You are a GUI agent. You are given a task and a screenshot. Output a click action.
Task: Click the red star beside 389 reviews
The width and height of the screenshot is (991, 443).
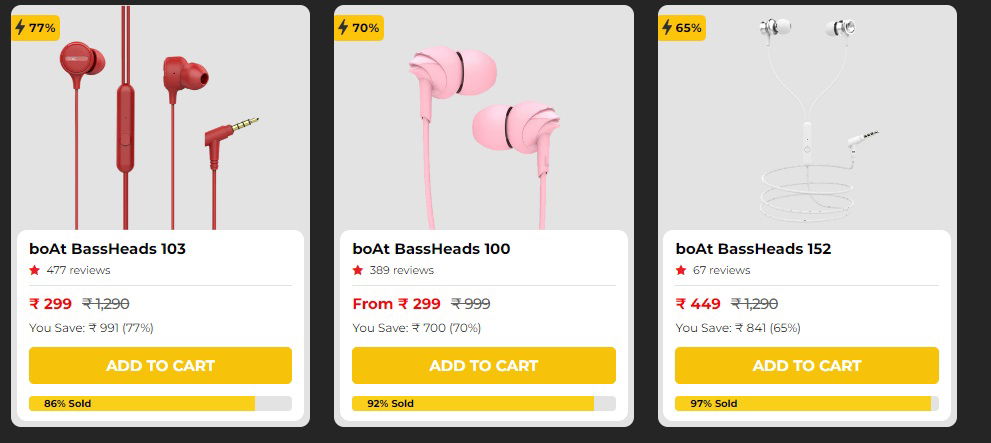(x=358, y=270)
